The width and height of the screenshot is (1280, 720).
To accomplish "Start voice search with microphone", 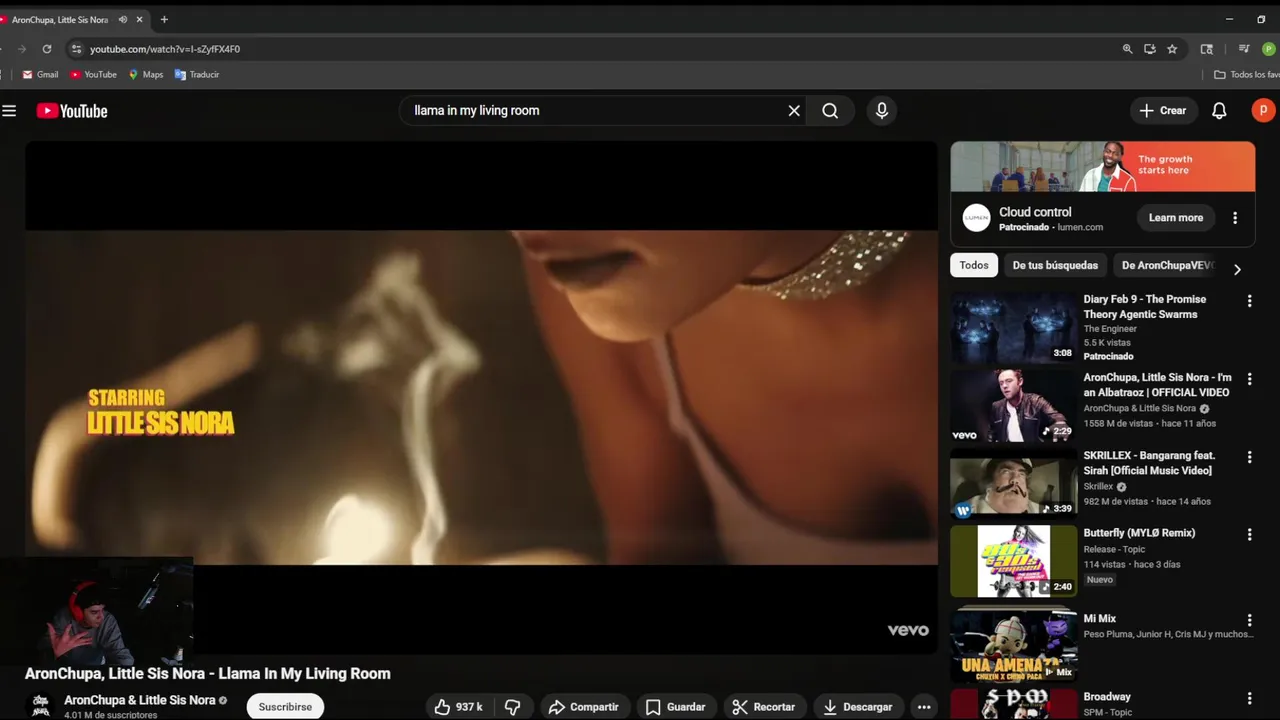I will pos(881,111).
